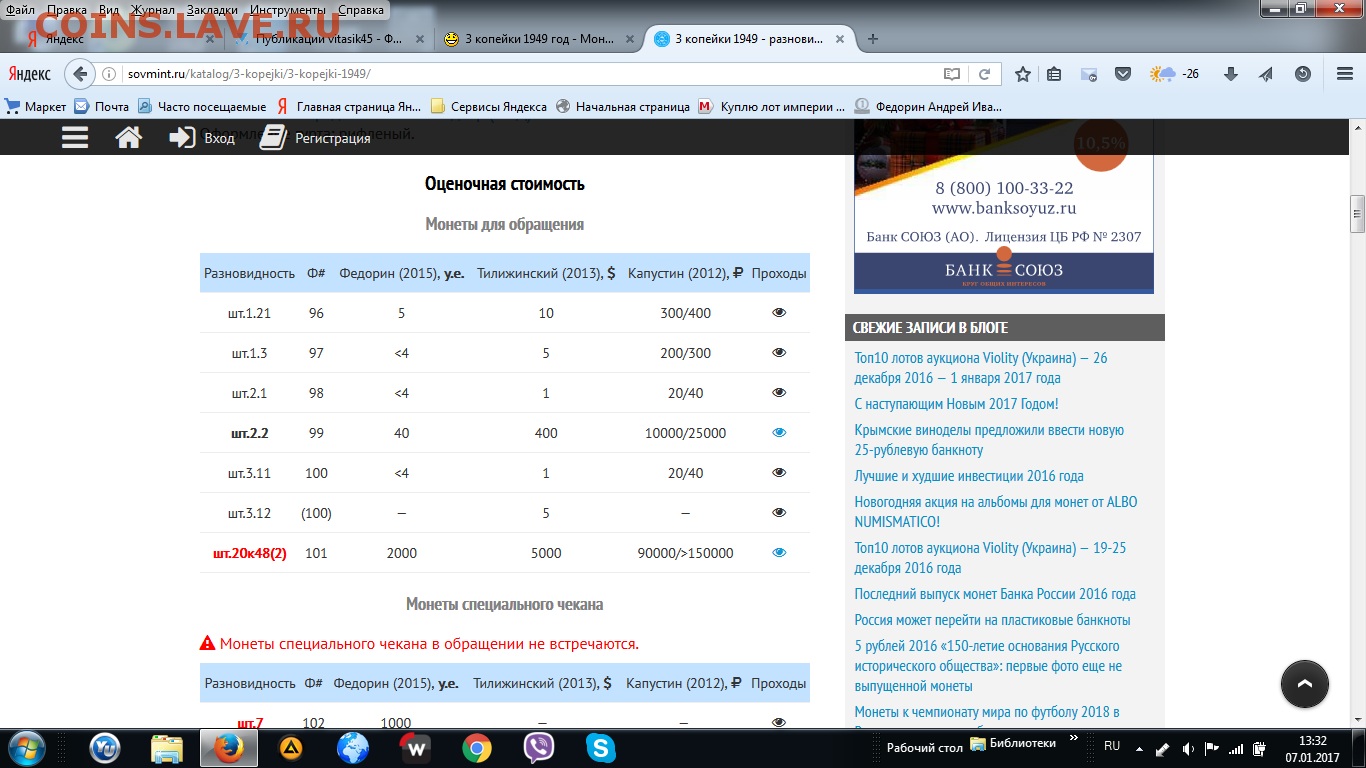Open the site hamburger menu
The image size is (1366, 768).
tap(75, 137)
